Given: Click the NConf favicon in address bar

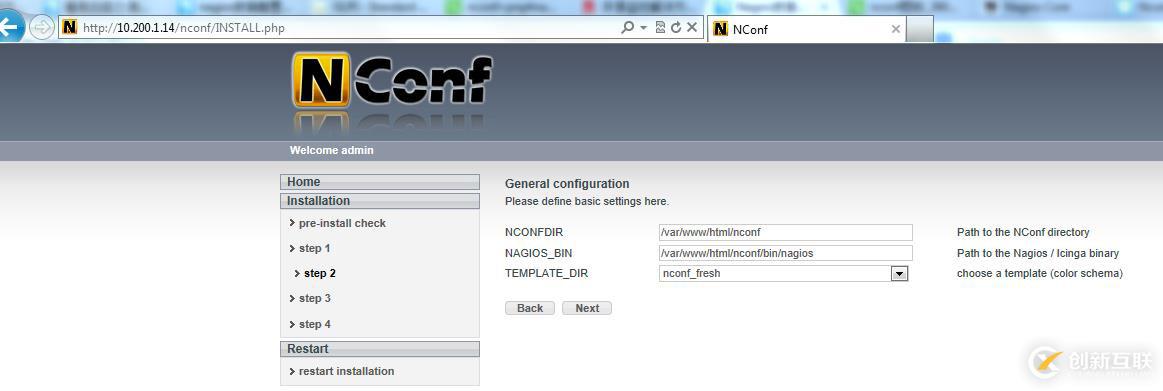Looking at the screenshot, I should pos(70,27).
